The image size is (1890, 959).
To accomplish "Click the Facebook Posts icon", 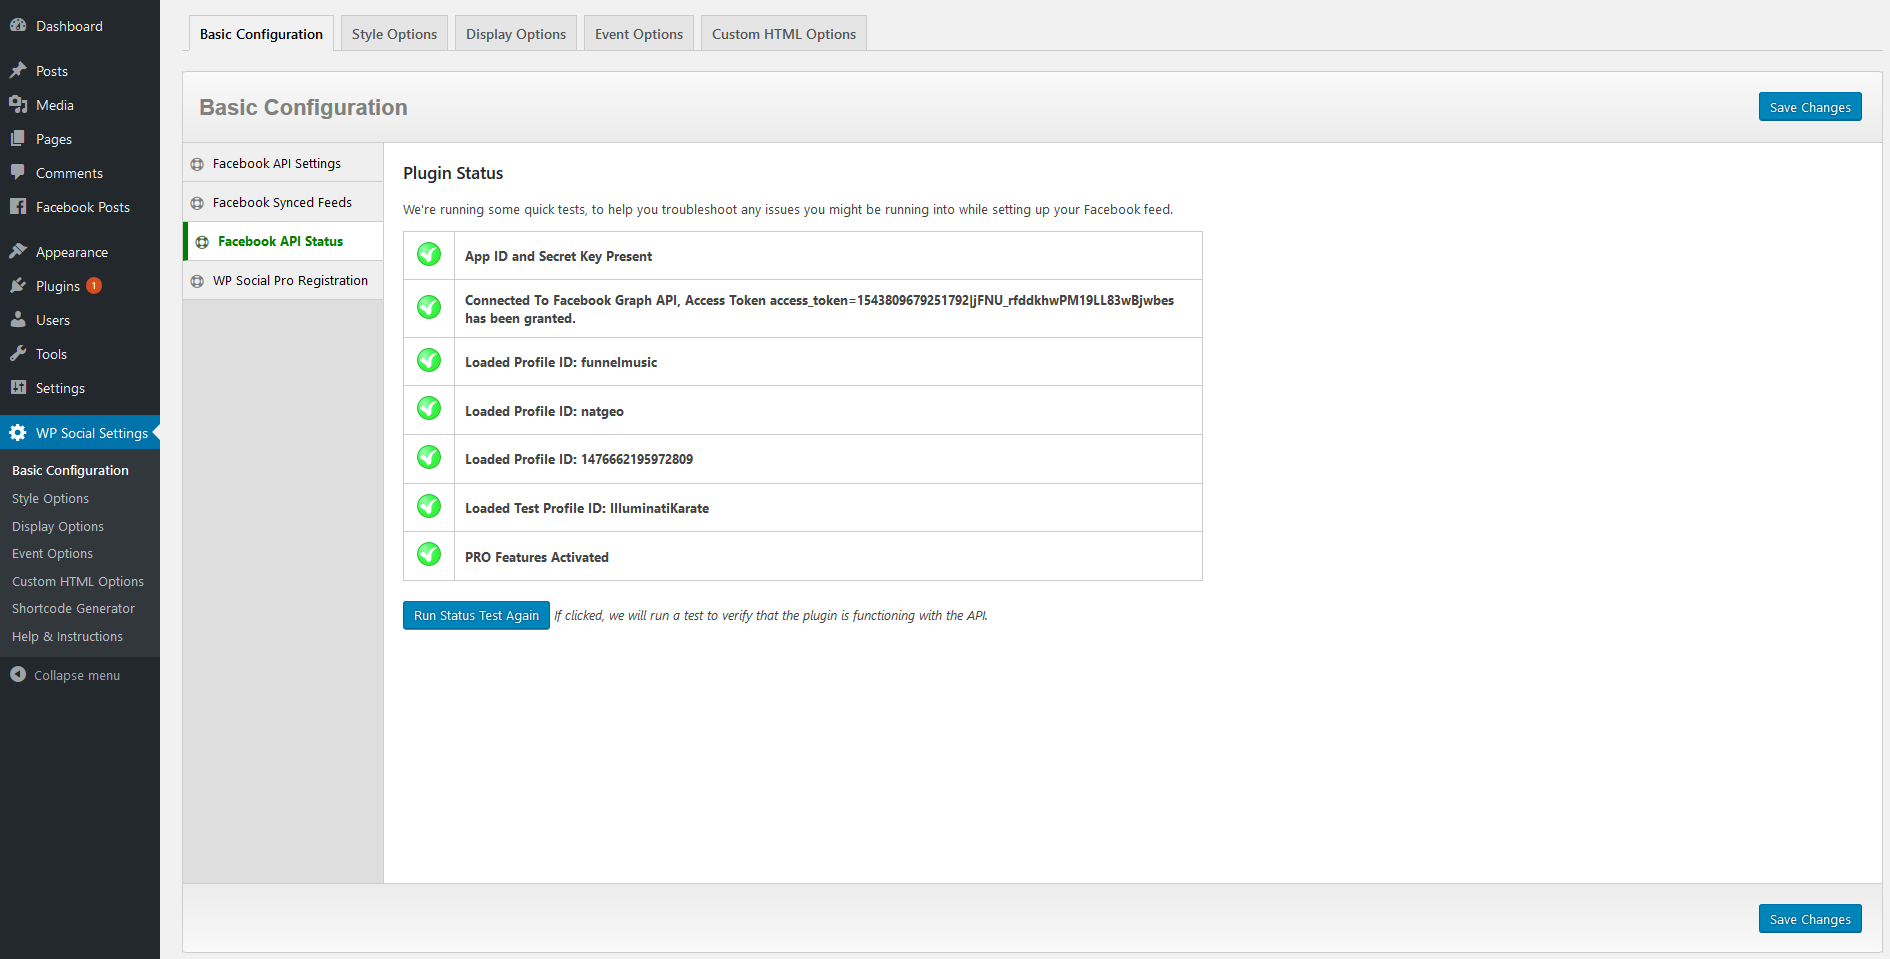I will 18,207.
